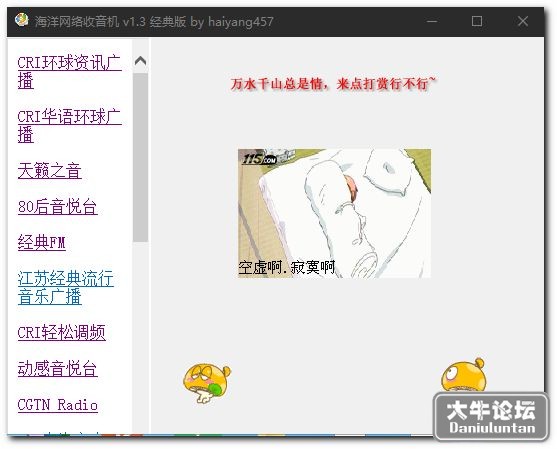Screen dimensions: 557x449
Task: Tune to the 经典FM station
Action: click(x=42, y=243)
